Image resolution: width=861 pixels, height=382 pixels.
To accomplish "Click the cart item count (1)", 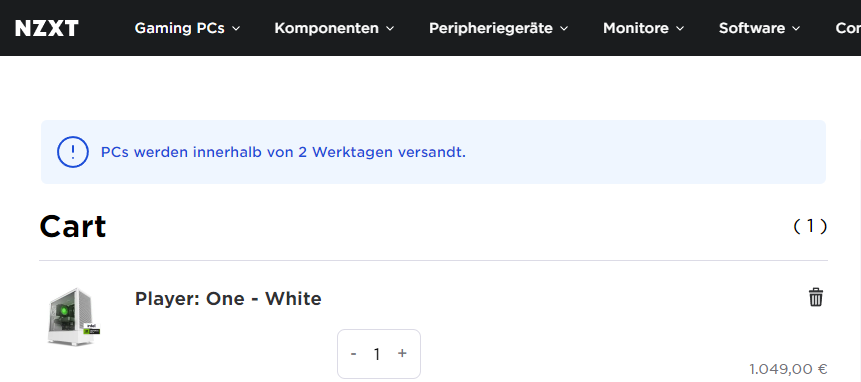I will tap(810, 226).
